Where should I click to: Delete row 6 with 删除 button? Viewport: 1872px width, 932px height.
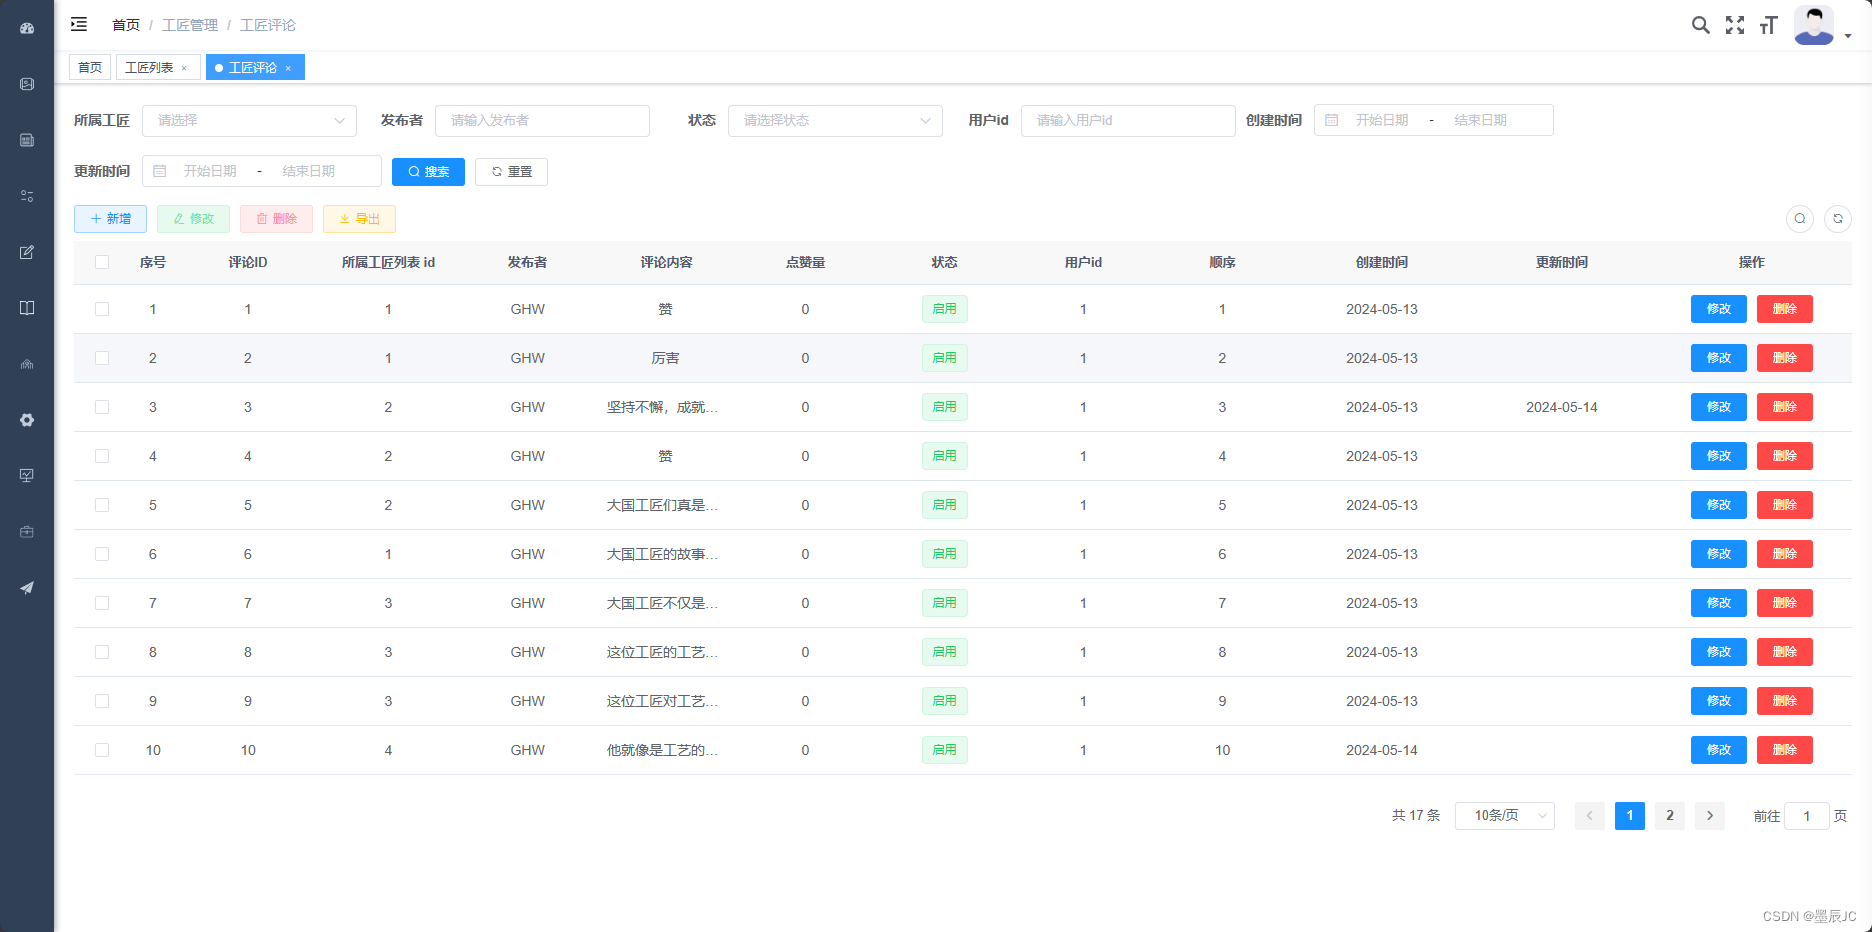[1785, 554]
